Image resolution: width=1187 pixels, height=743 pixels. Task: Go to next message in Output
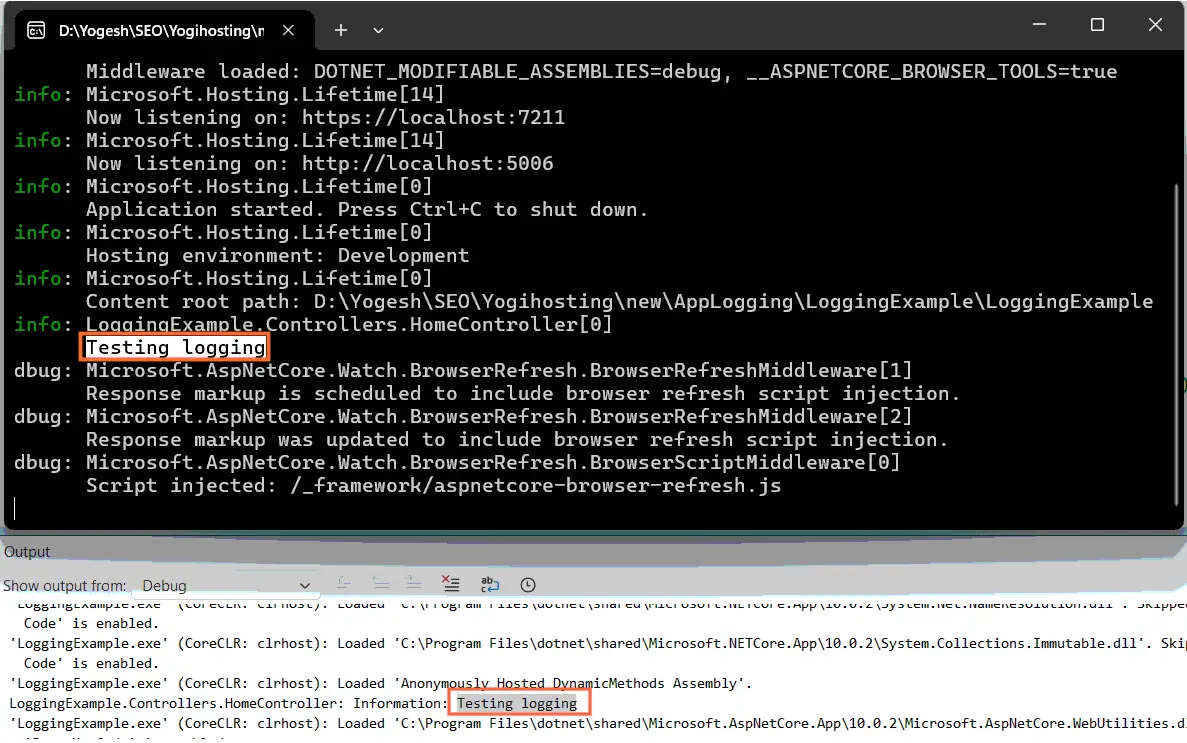point(413,584)
